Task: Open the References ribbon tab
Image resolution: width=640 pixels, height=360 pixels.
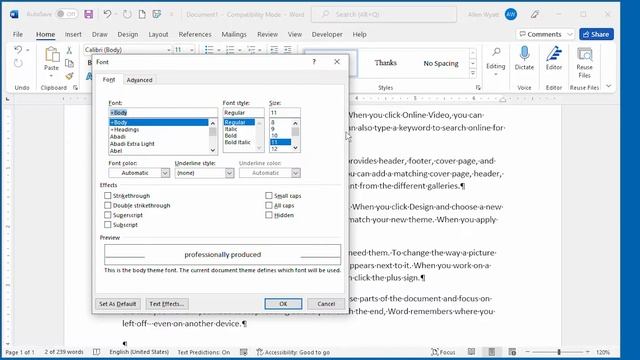Action: pyautogui.click(x=195, y=34)
